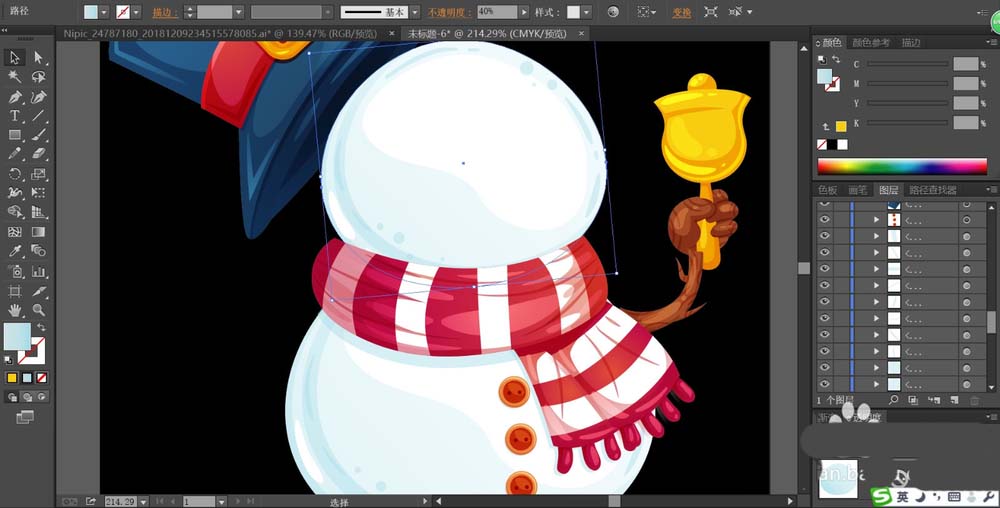This screenshot has height=508, width=1000.
Task: Switch to the 画笔 tab
Action: click(x=858, y=190)
